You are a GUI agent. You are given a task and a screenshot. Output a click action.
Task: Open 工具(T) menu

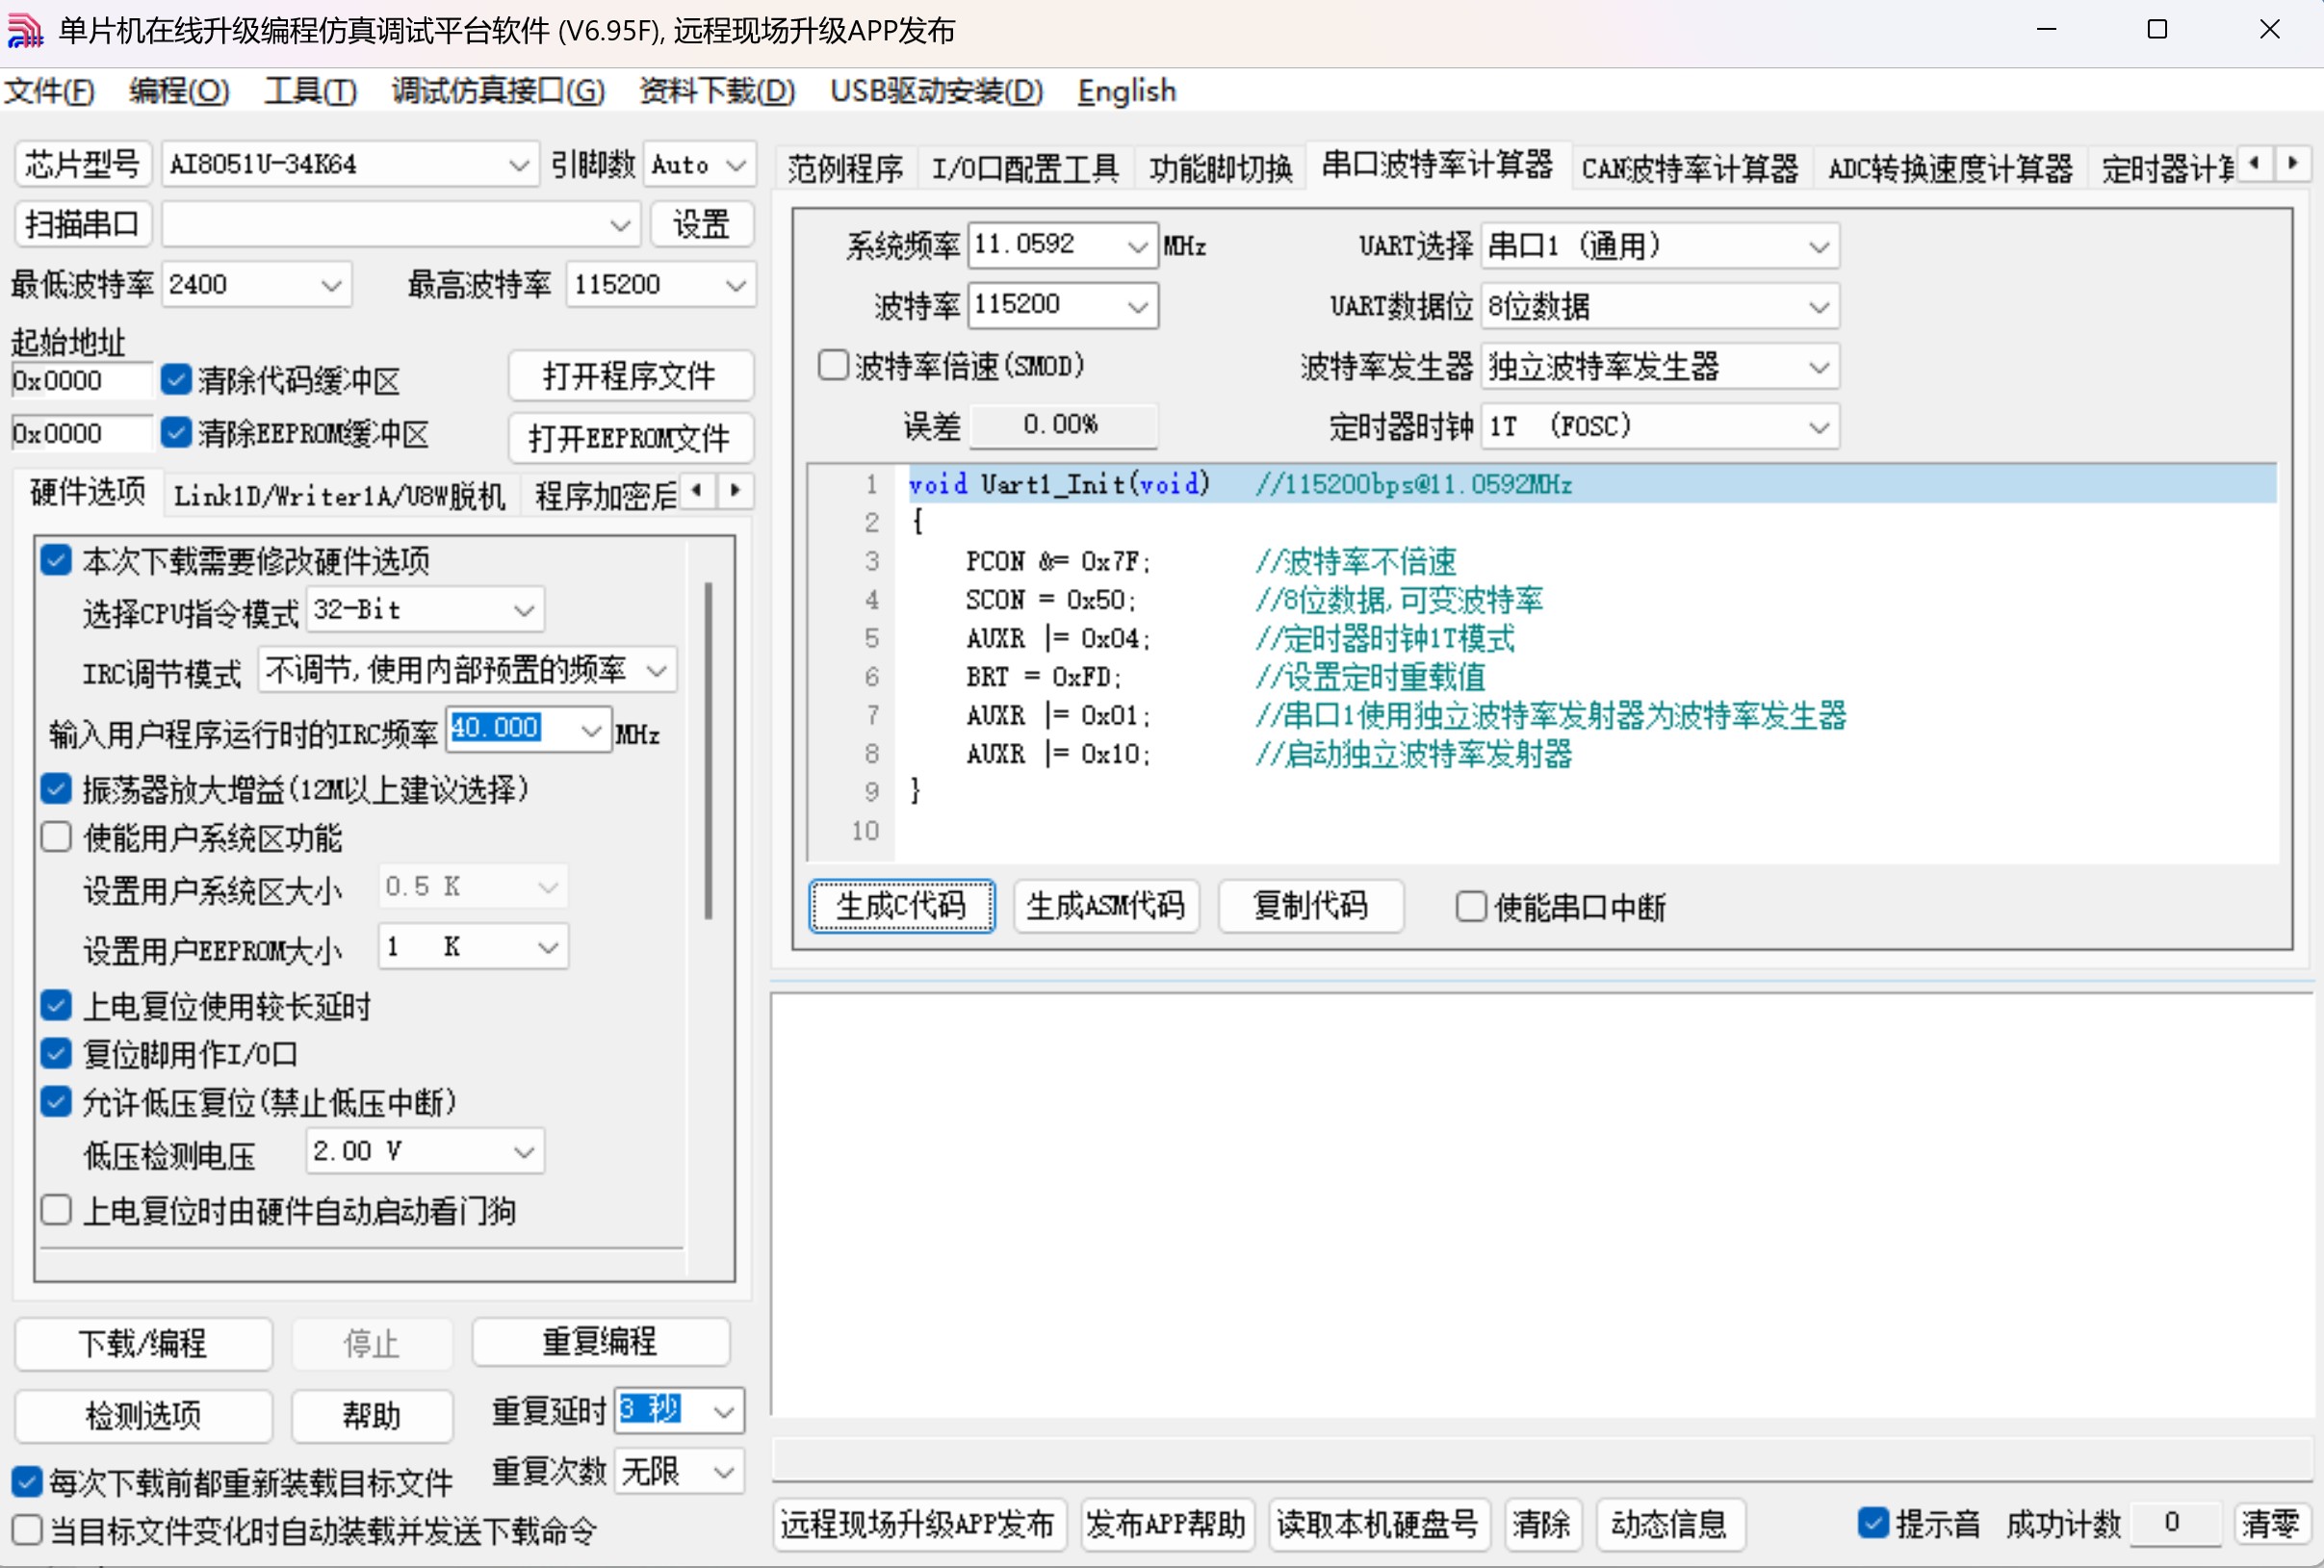[x=310, y=91]
